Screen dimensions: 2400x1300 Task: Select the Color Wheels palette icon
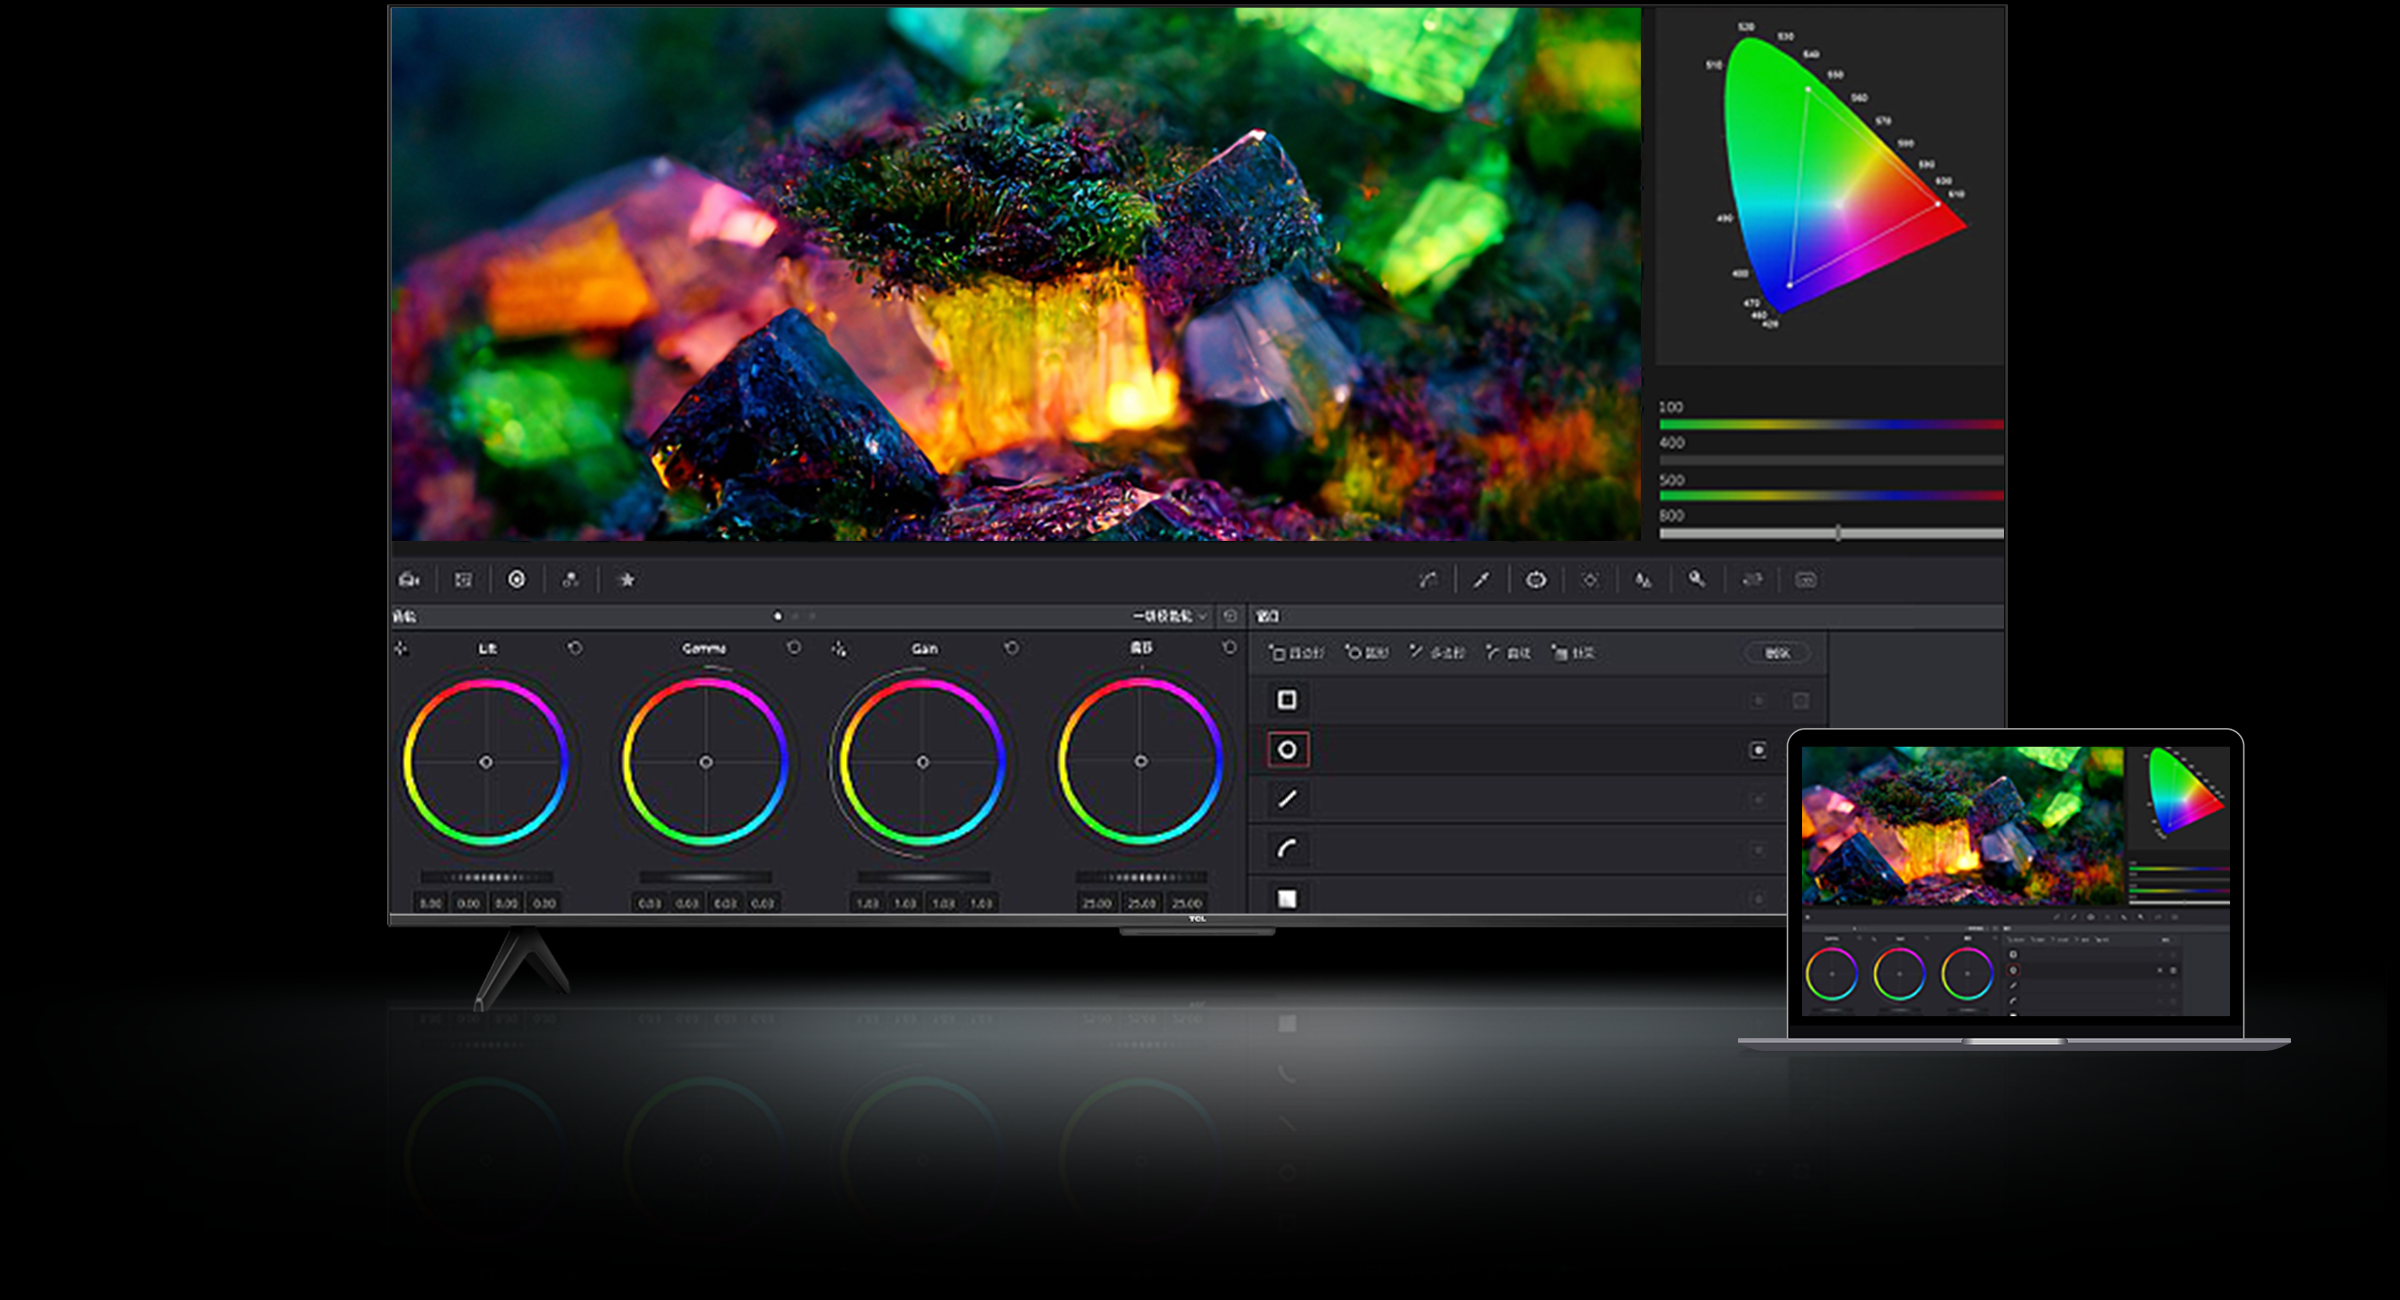tap(517, 580)
